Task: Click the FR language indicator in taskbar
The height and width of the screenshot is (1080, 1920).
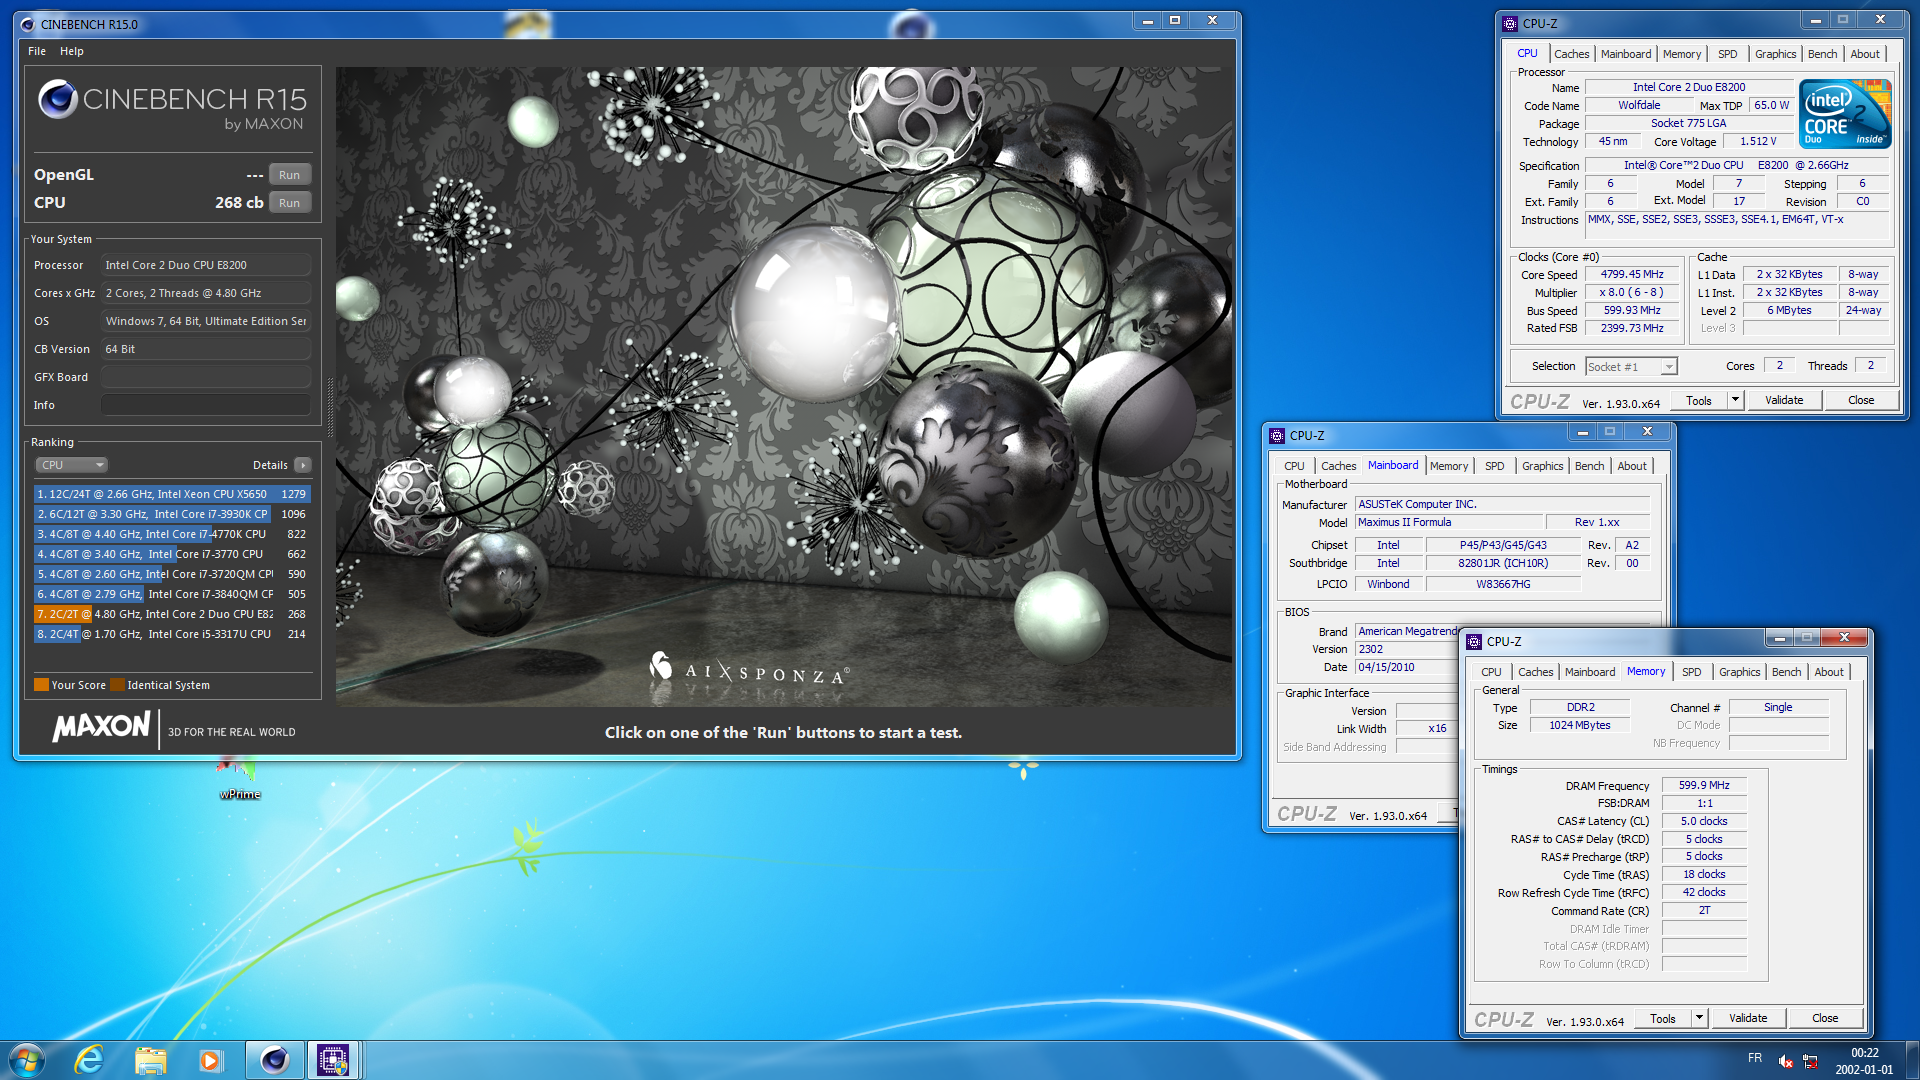Action: click(x=1755, y=1058)
